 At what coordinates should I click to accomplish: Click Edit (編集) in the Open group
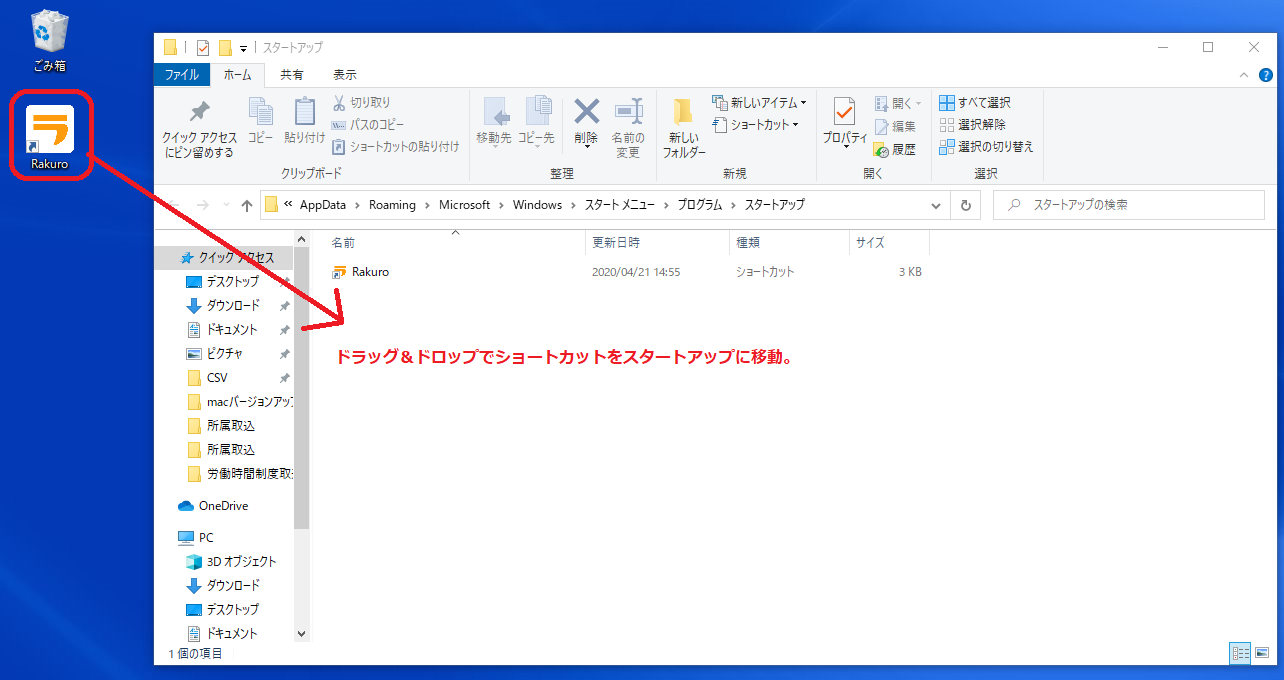pos(895,126)
